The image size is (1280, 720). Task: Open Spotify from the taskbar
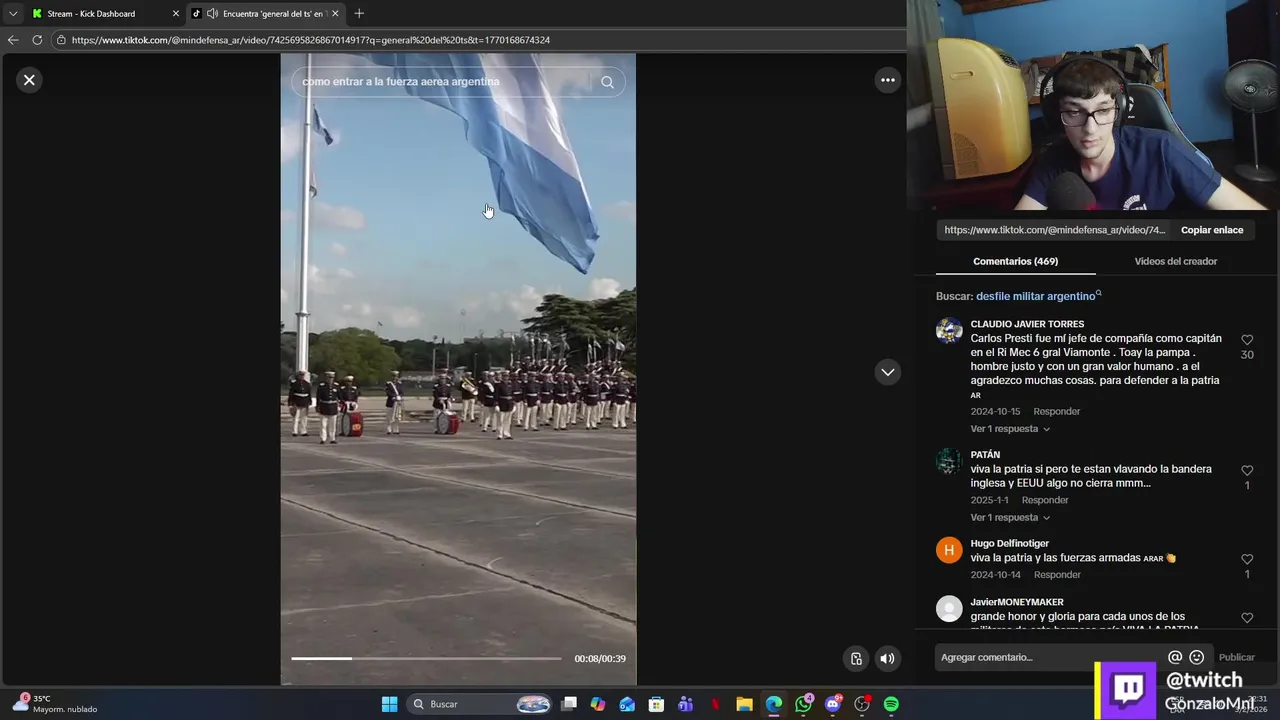[891, 704]
